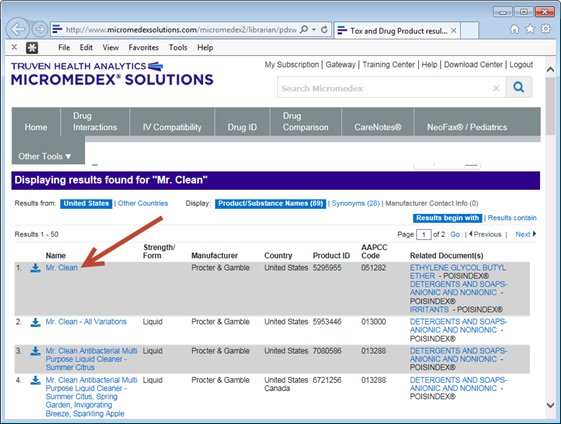Click the blank new tab button
The height and width of the screenshot is (424, 561).
click(x=469, y=30)
